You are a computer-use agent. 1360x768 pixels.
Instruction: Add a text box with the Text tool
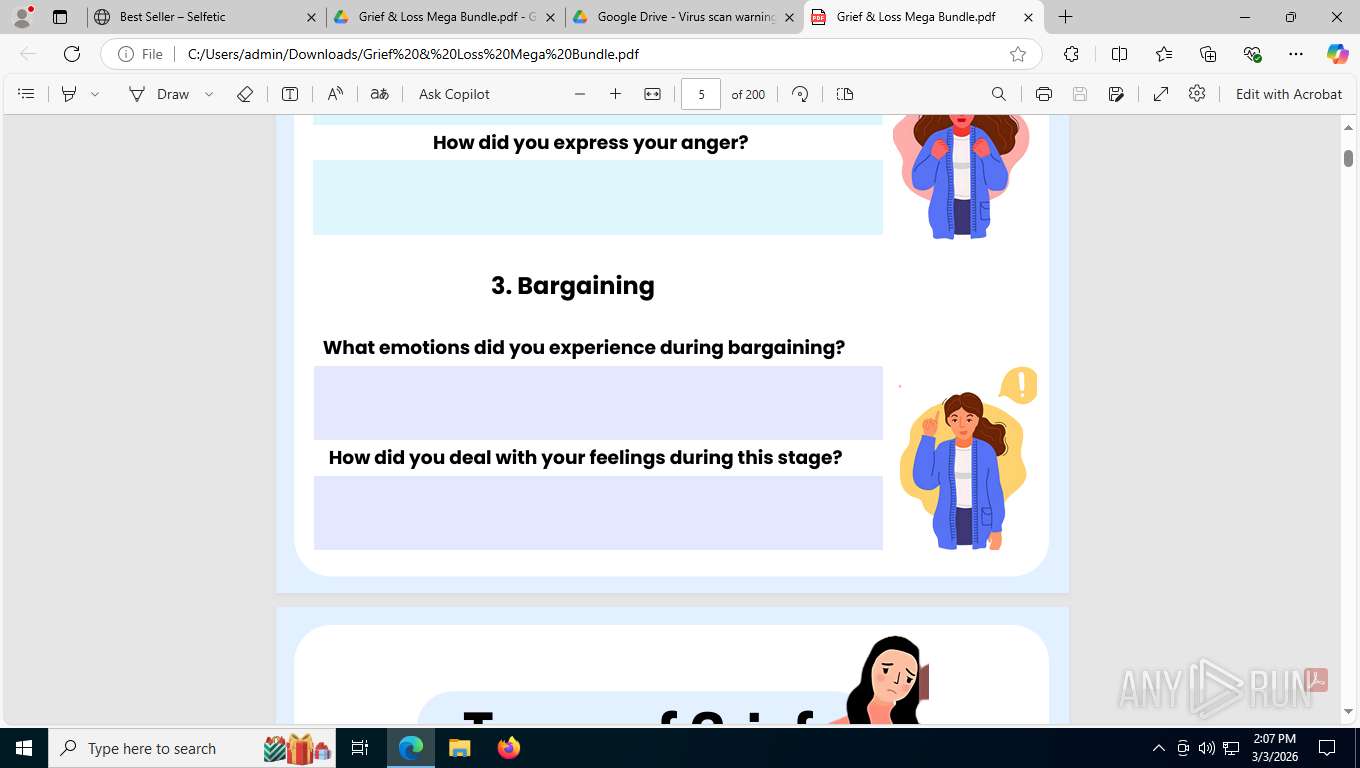point(290,94)
